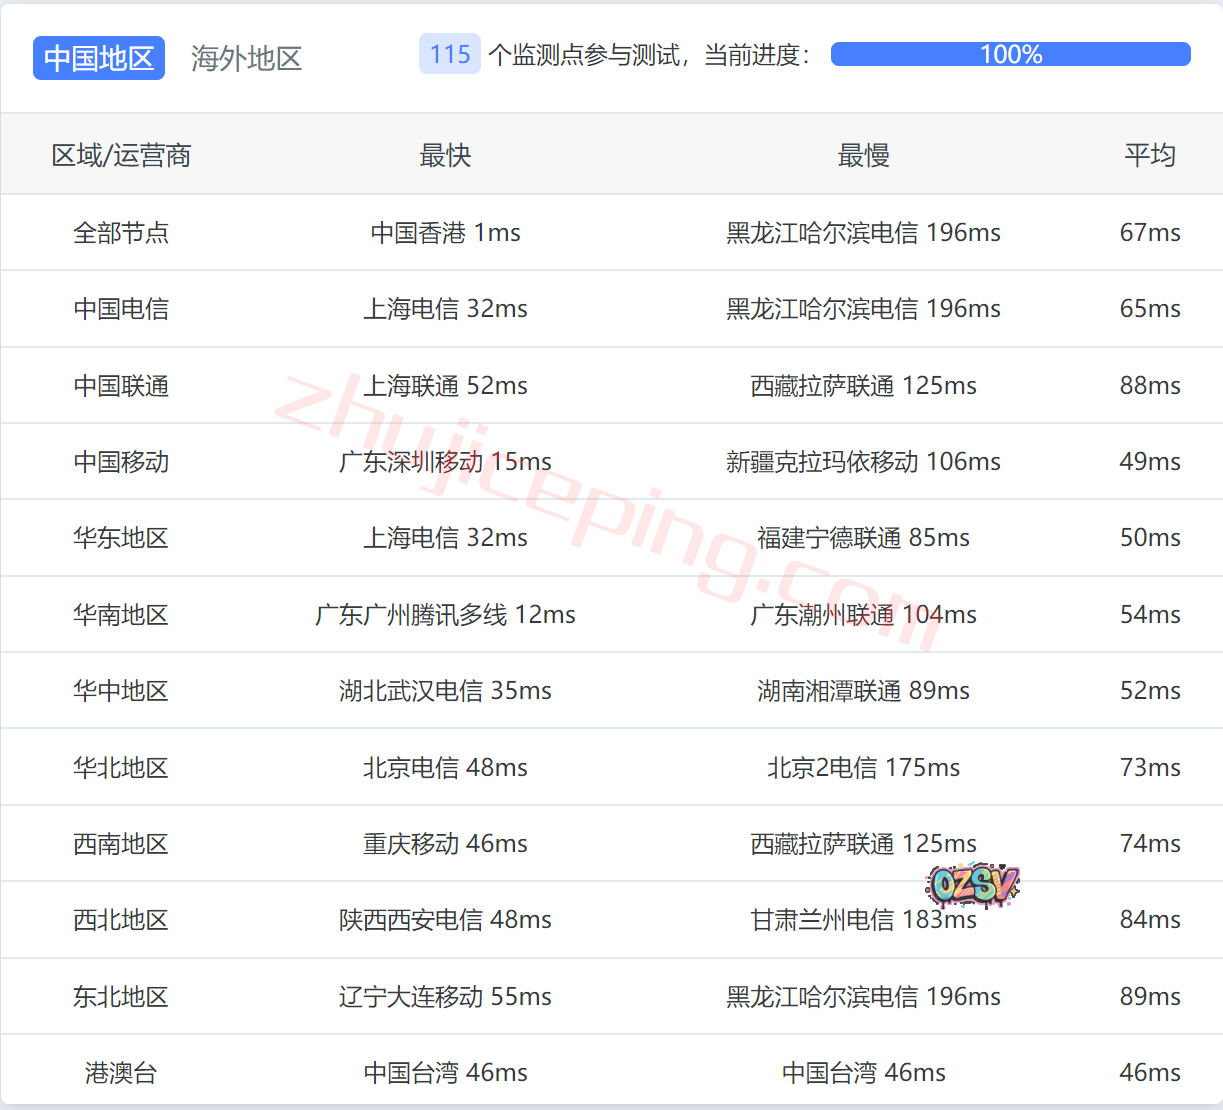The height and width of the screenshot is (1110, 1223).
Task: Click the 100% progress bar
Action: (x=1010, y=54)
